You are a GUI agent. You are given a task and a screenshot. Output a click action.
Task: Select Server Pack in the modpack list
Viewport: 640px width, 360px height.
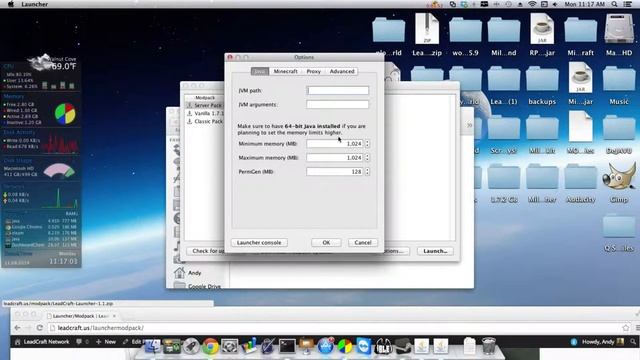(204, 105)
